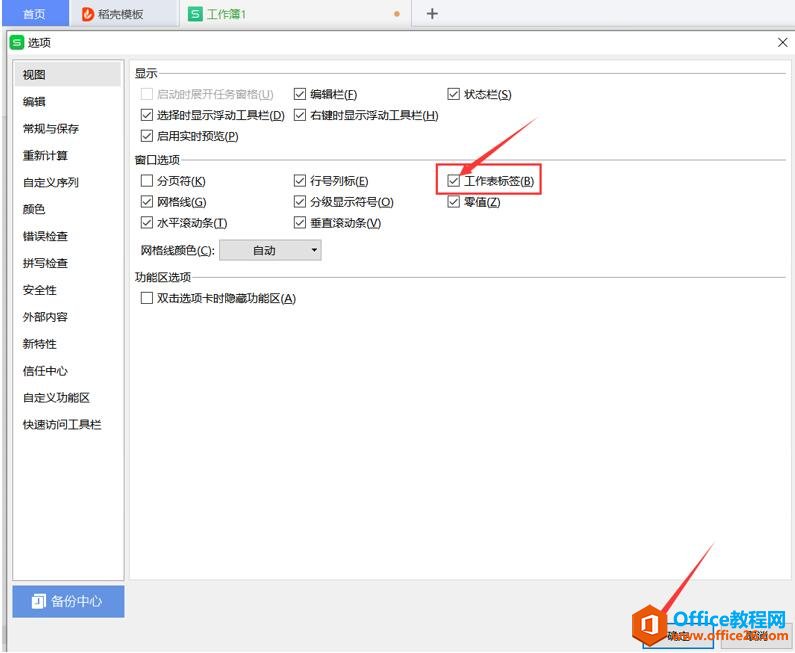Uncheck 工作表标签 checkbox
Screen dimensions: 795x653
click(453, 180)
